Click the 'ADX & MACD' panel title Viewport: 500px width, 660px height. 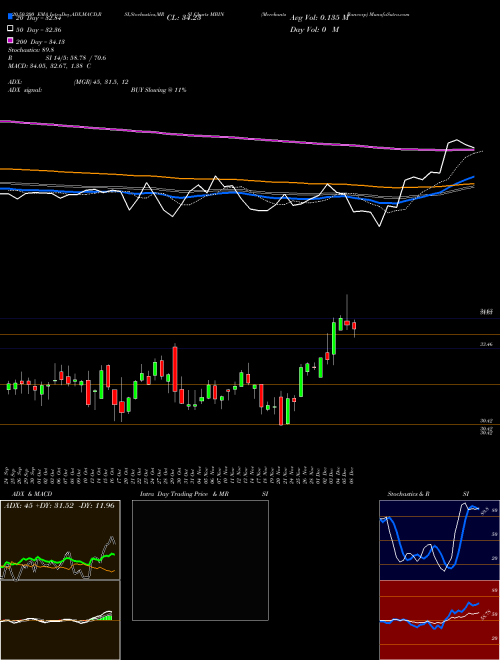[32, 494]
